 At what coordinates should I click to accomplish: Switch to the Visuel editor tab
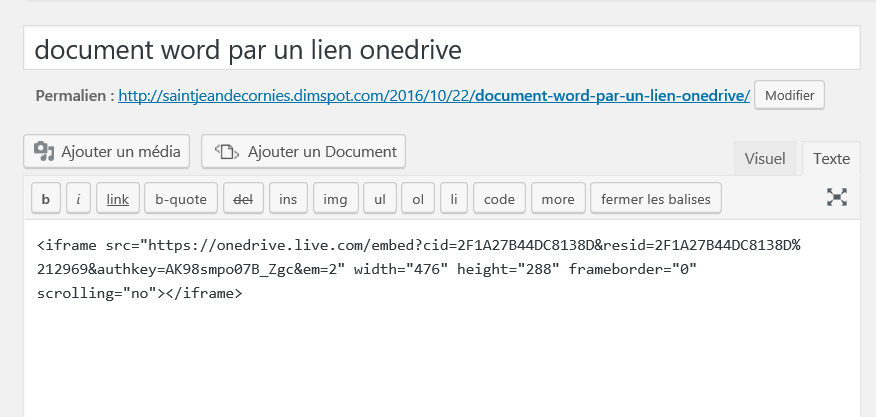tap(765, 158)
